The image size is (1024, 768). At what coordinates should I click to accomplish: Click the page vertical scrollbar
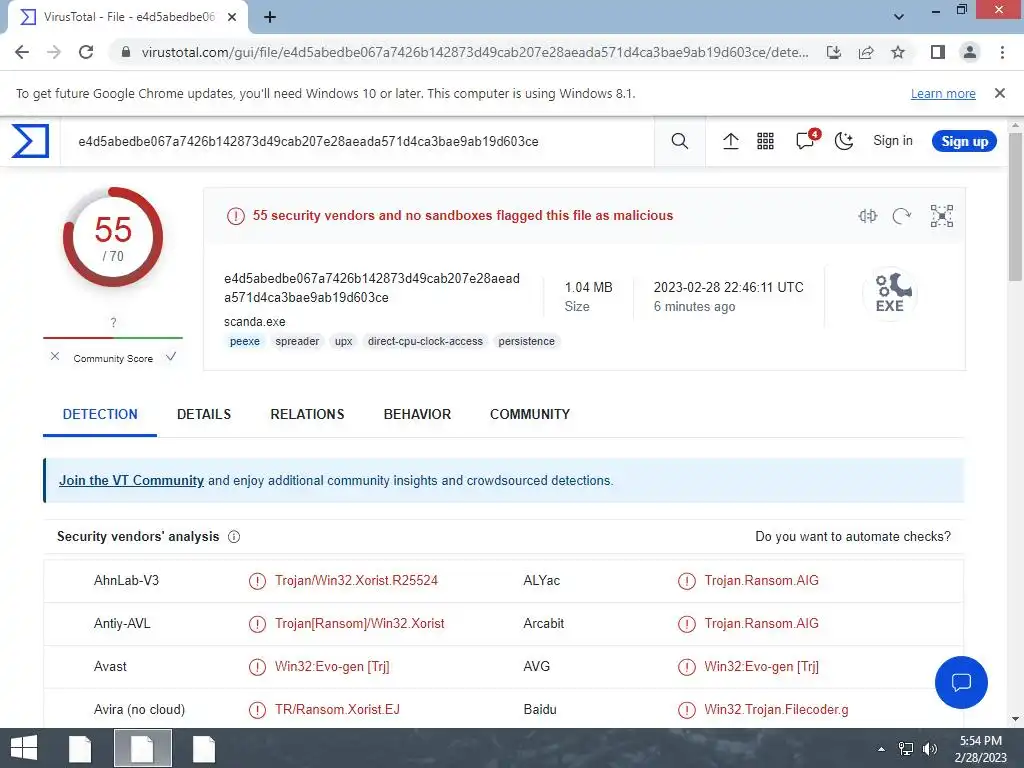coord(1016,208)
